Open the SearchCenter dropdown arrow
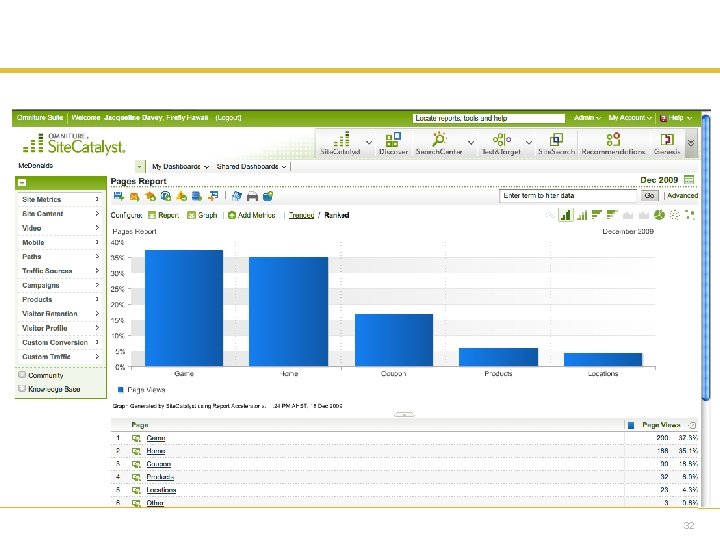Viewport: 720px width, 540px height. coord(471,142)
